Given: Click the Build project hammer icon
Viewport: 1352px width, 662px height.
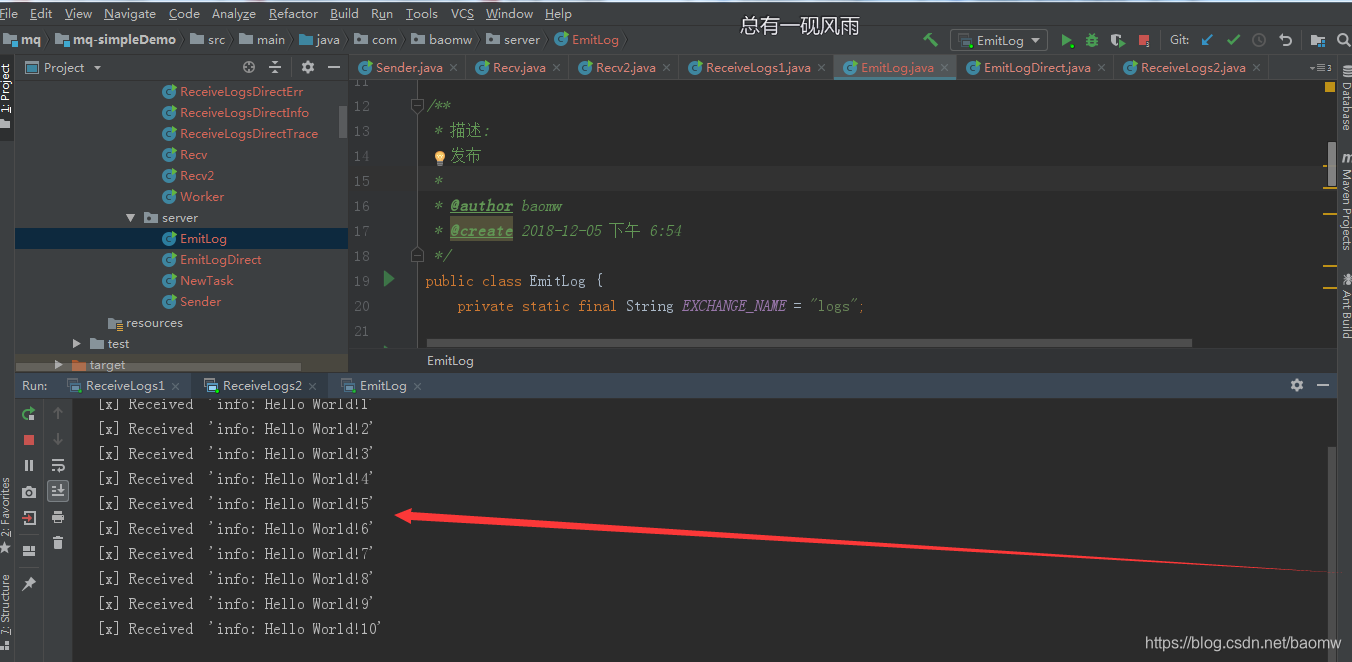Looking at the screenshot, I should [931, 40].
